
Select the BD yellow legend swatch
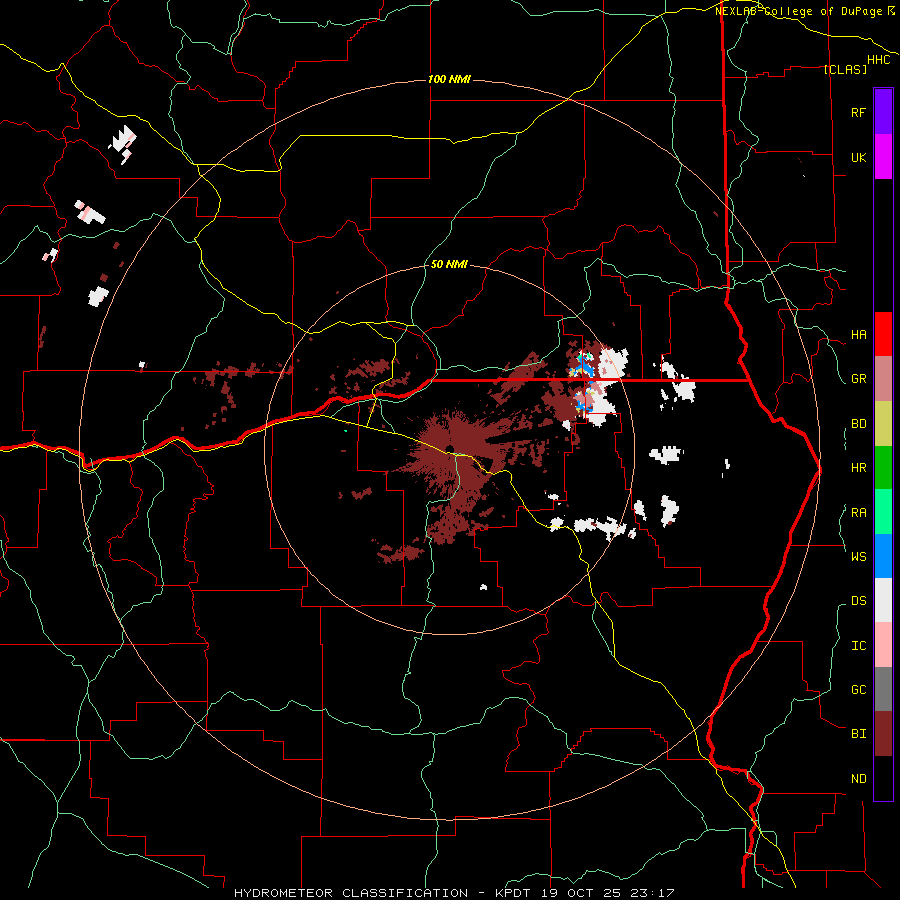[x=883, y=423]
